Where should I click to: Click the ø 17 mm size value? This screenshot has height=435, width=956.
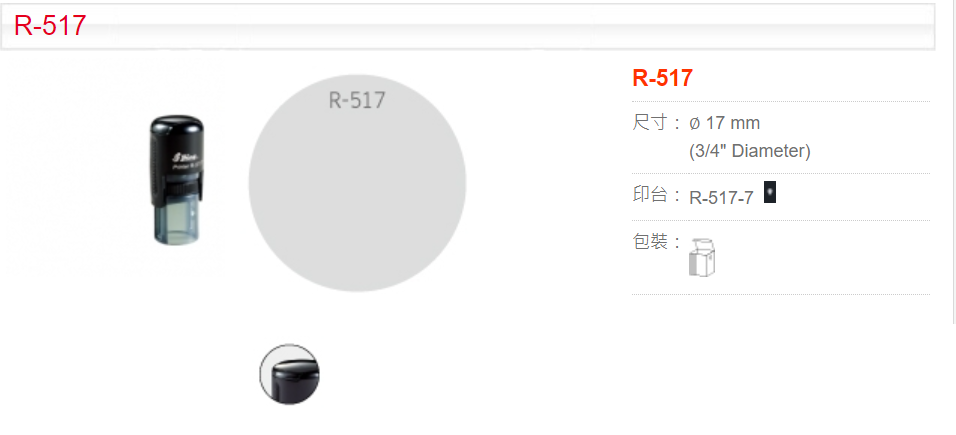(725, 123)
